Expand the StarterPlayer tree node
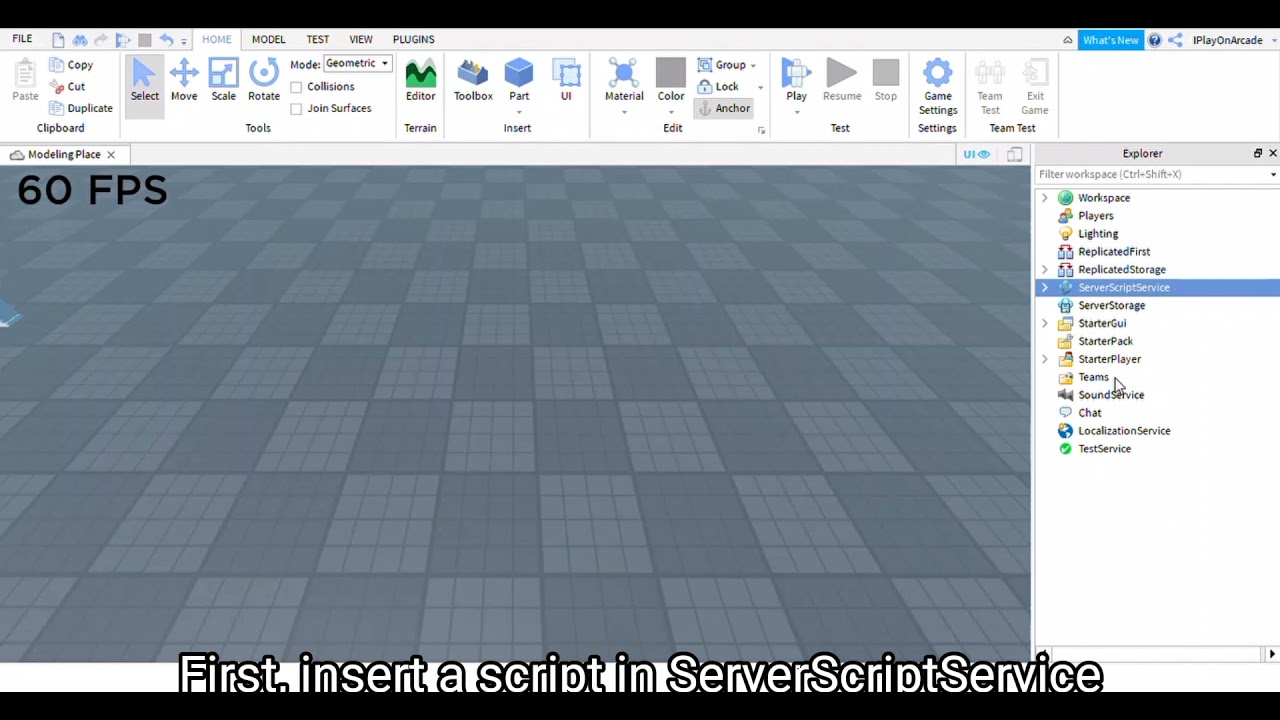Screen dimensions: 1280x720 click(x=1045, y=360)
